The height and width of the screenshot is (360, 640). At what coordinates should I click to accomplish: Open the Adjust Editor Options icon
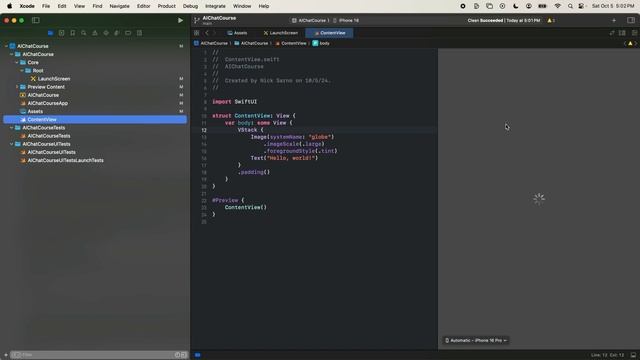click(622, 33)
